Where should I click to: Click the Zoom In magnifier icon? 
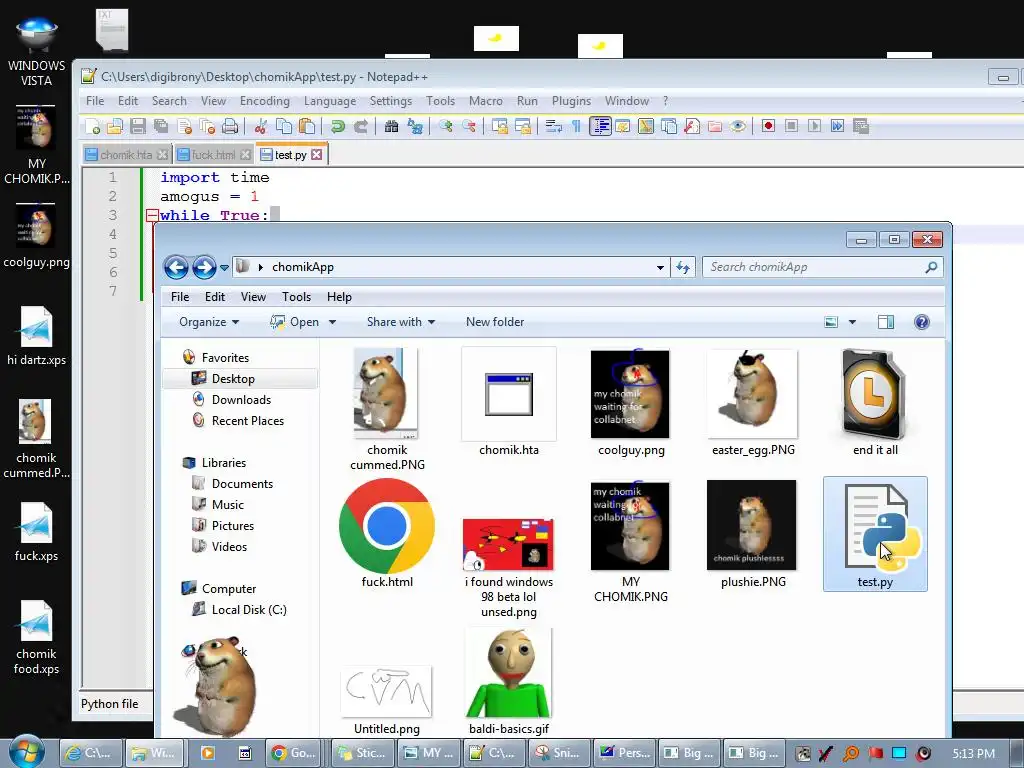[445, 126]
